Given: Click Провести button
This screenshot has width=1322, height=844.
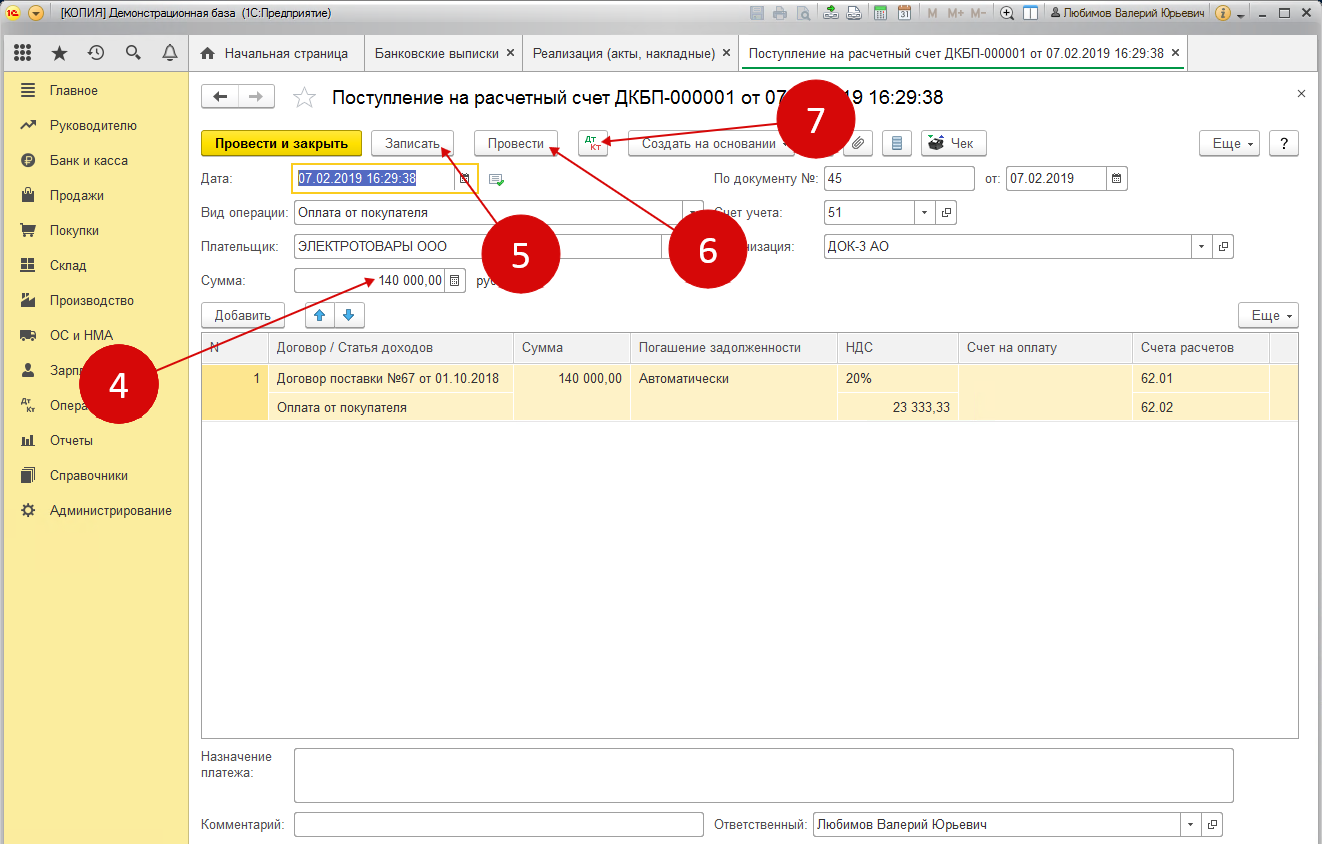Looking at the screenshot, I should click(x=516, y=144).
